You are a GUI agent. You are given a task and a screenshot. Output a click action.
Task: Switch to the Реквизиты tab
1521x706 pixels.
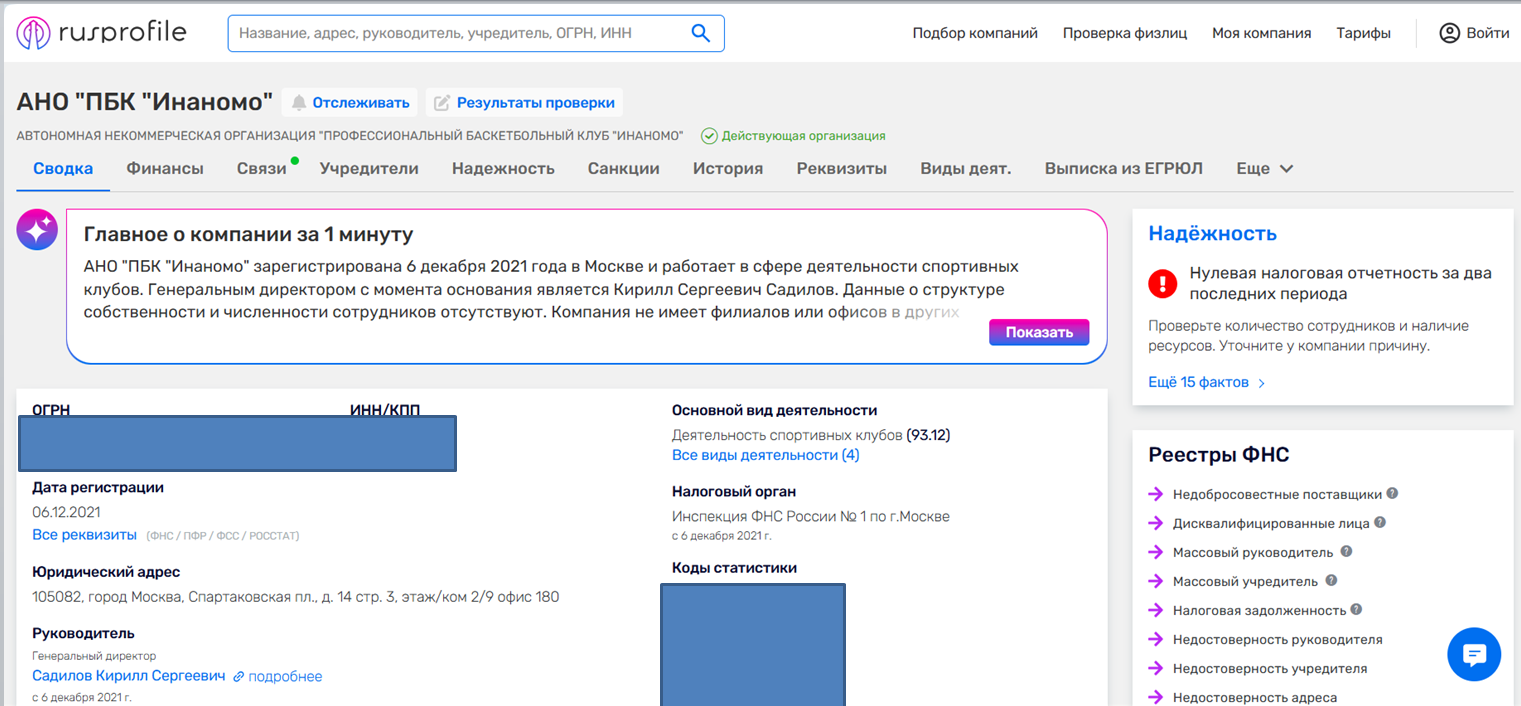842,169
